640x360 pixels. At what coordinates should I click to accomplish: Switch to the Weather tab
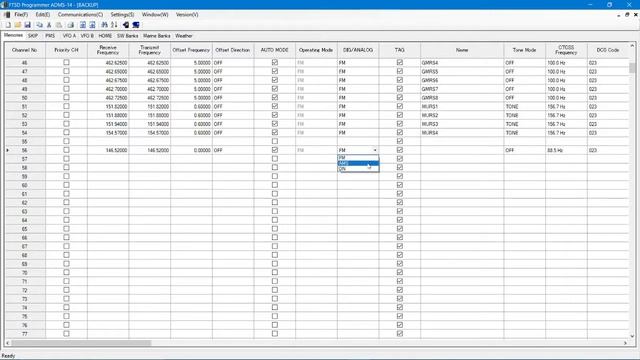184,36
